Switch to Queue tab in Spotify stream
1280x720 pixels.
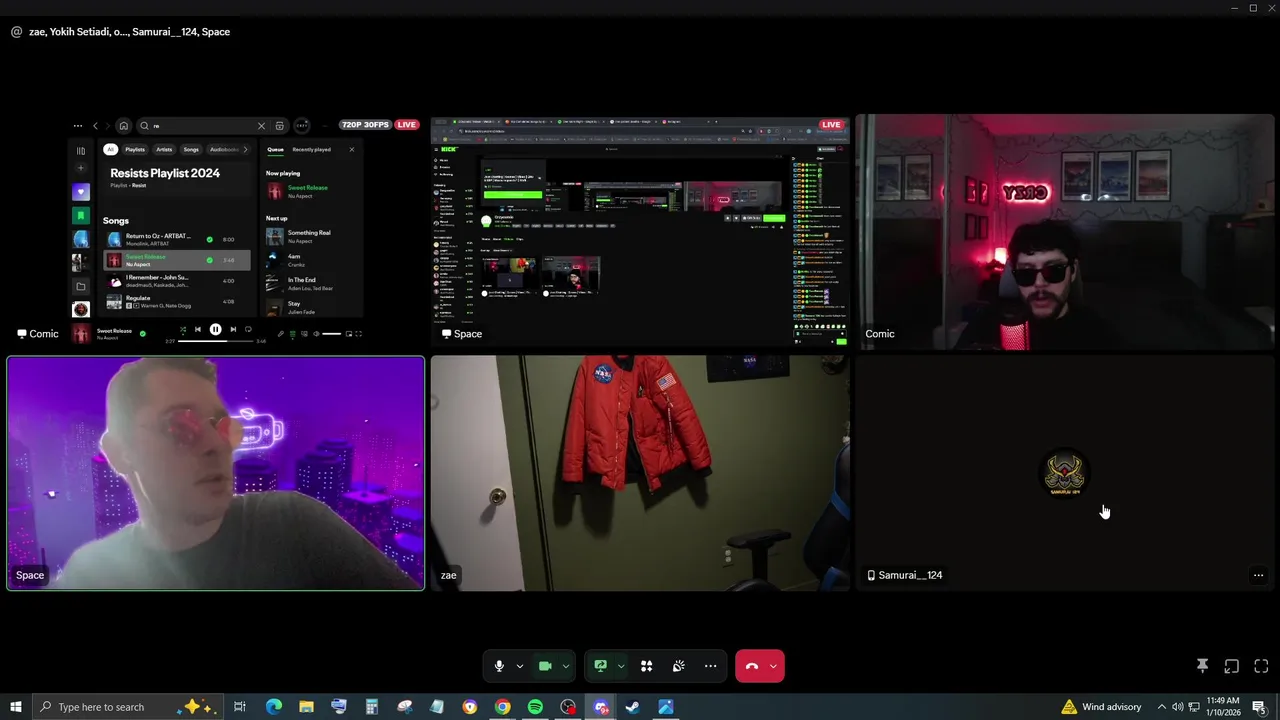coord(275,149)
